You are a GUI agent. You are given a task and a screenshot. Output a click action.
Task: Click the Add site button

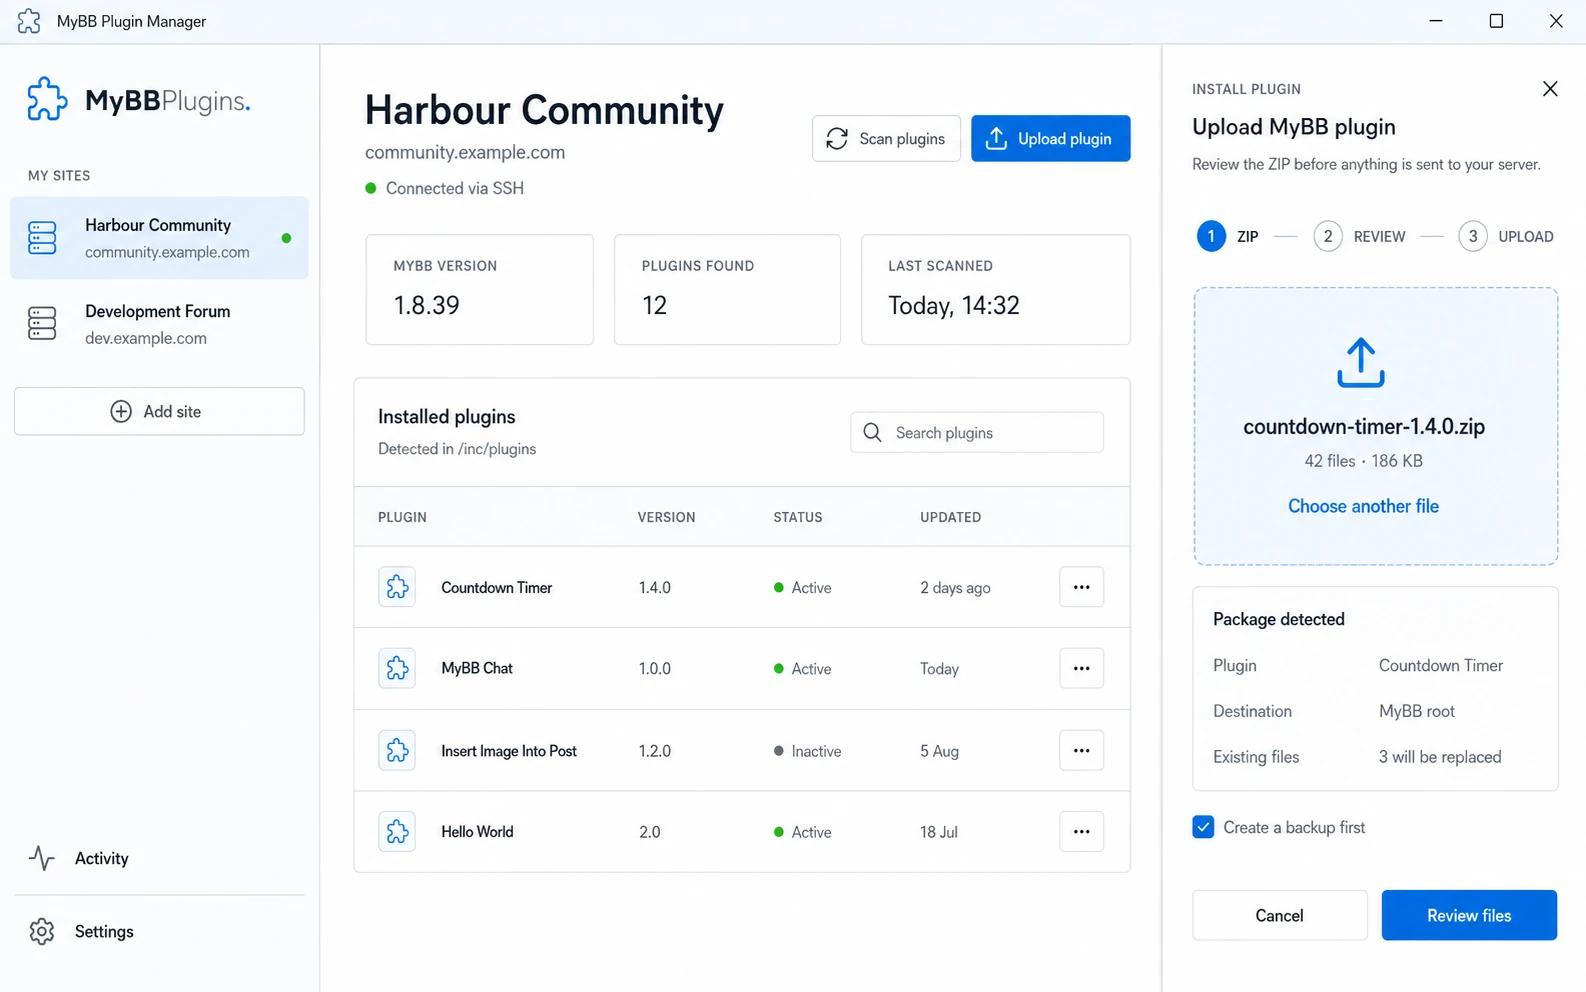pos(159,411)
